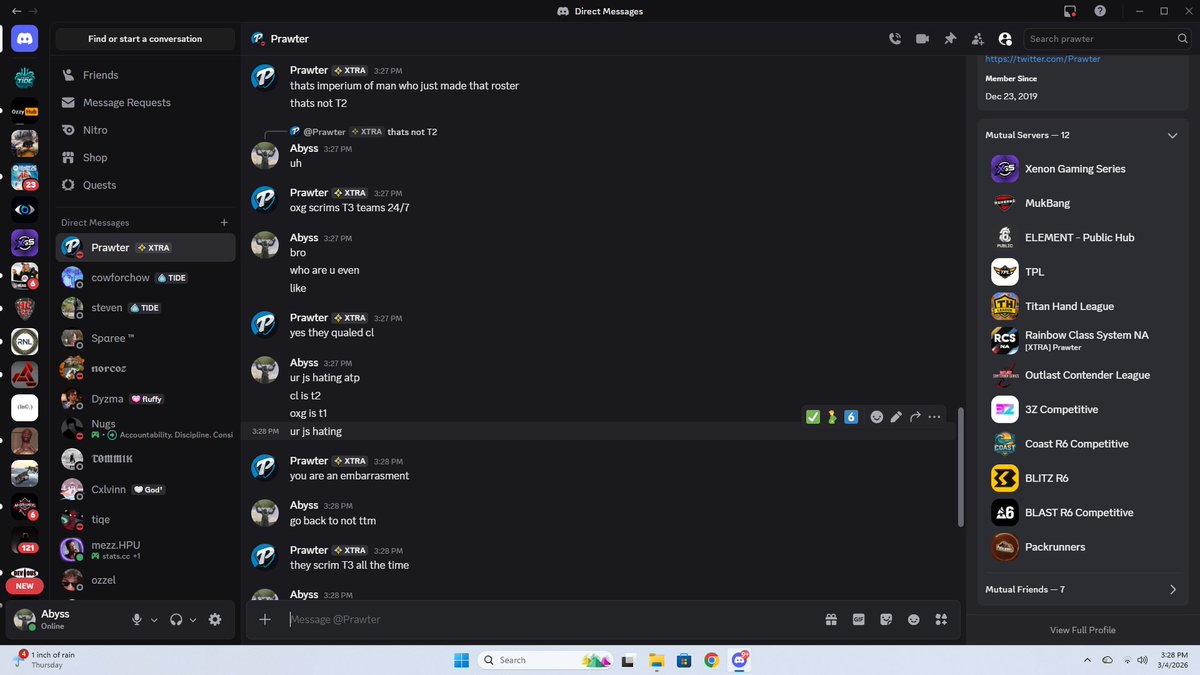This screenshot has width=1200, height=675.
Task: Toggle headphone deafen
Action: [x=176, y=620]
